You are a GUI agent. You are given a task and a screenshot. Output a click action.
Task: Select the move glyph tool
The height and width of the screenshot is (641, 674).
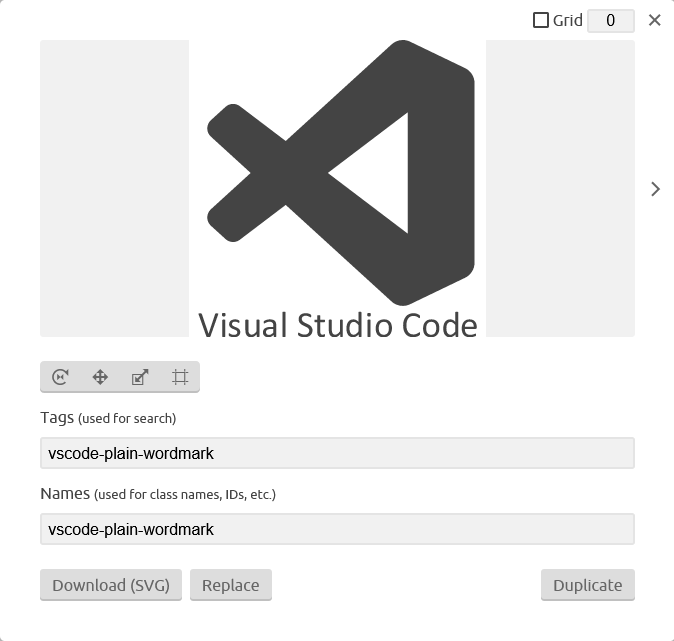(x=100, y=377)
